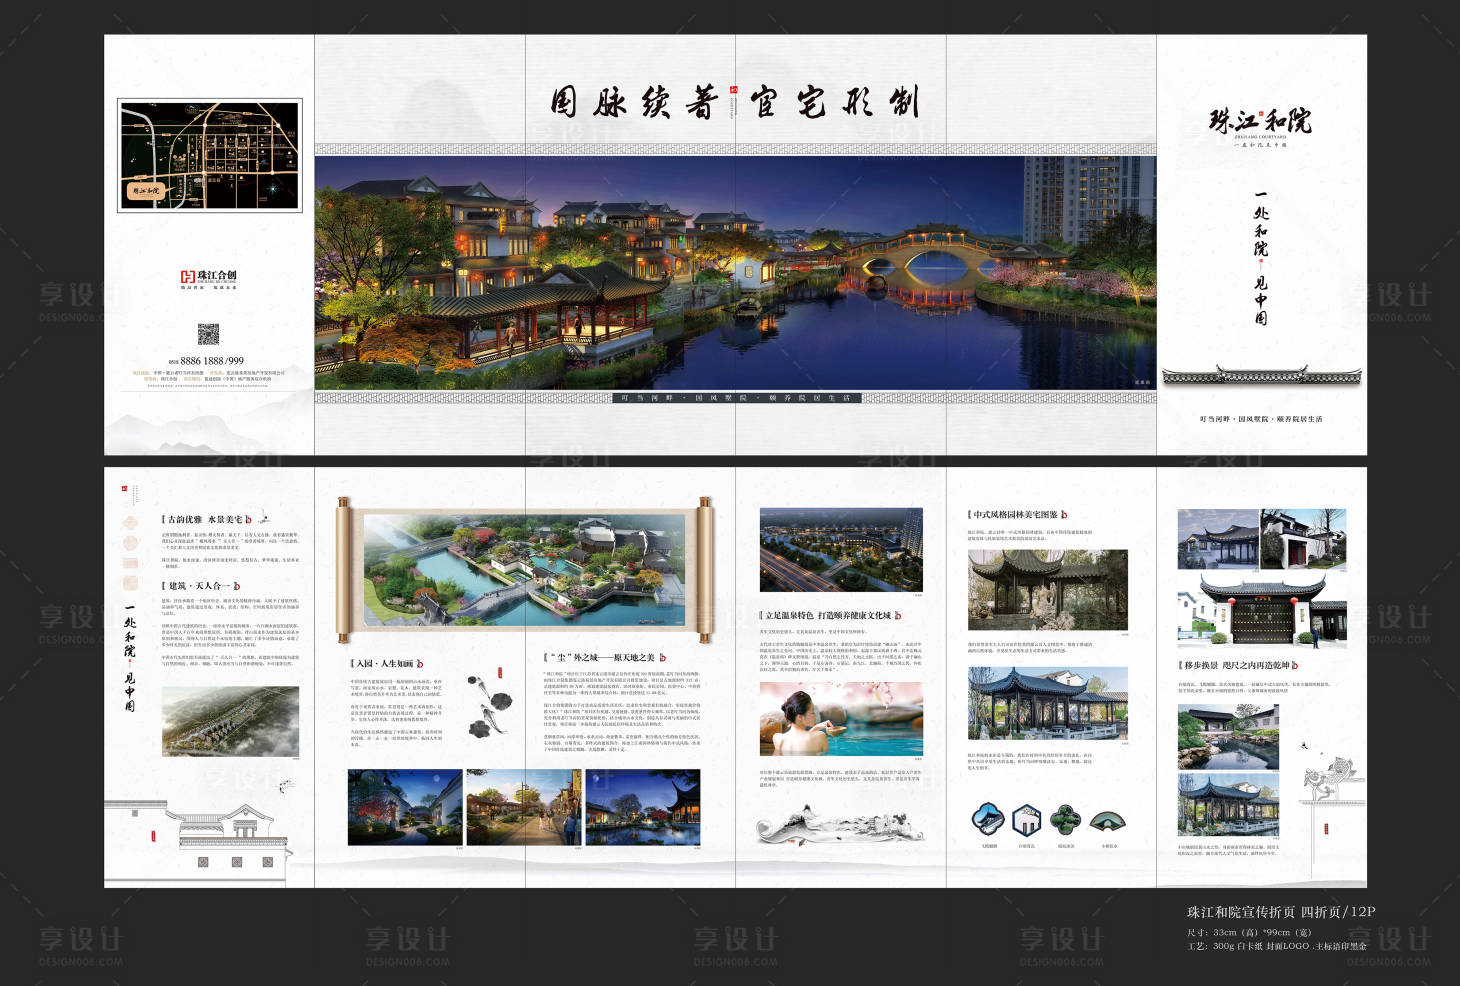Click the footer title 珠江和院宣传折页 四折页/12P

pos(1282,912)
